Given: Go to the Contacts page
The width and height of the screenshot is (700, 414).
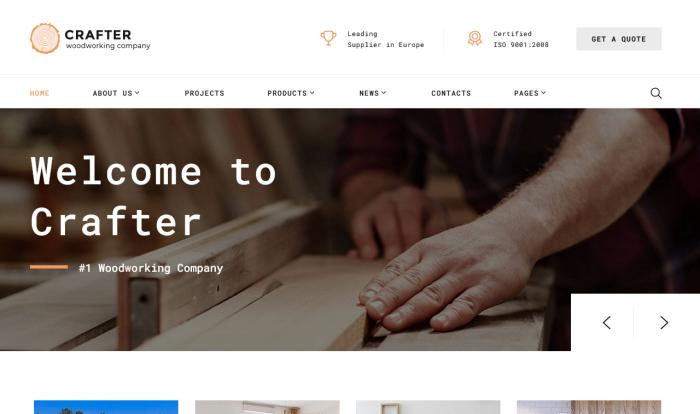Looking at the screenshot, I should (x=451, y=93).
